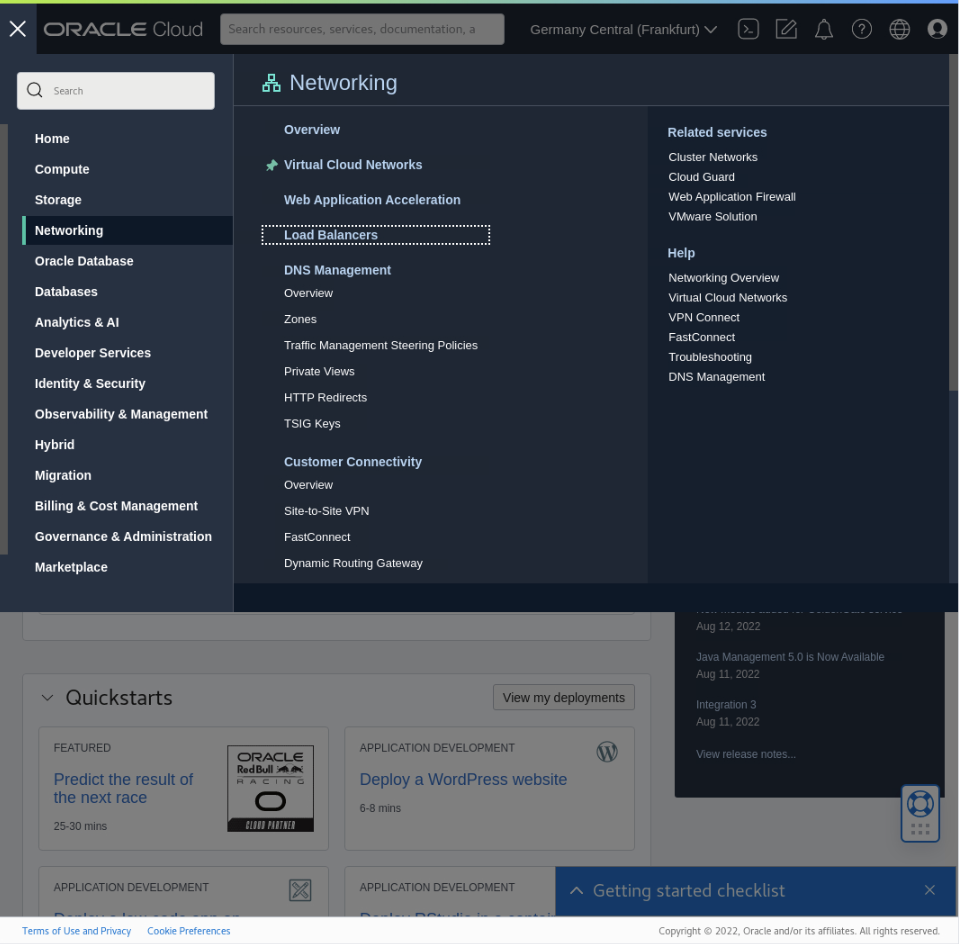Open TSIG Keys link
959x944 pixels.
click(312, 423)
